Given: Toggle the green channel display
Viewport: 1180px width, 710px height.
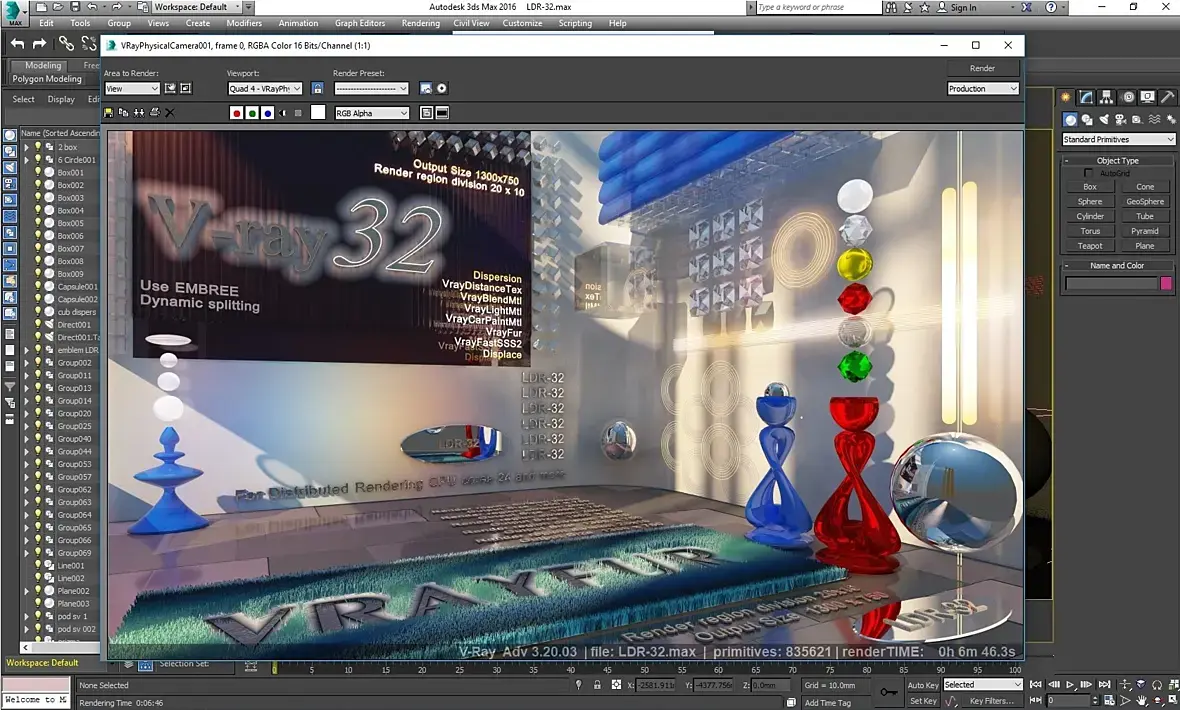Looking at the screenshot, I should 252,113.
